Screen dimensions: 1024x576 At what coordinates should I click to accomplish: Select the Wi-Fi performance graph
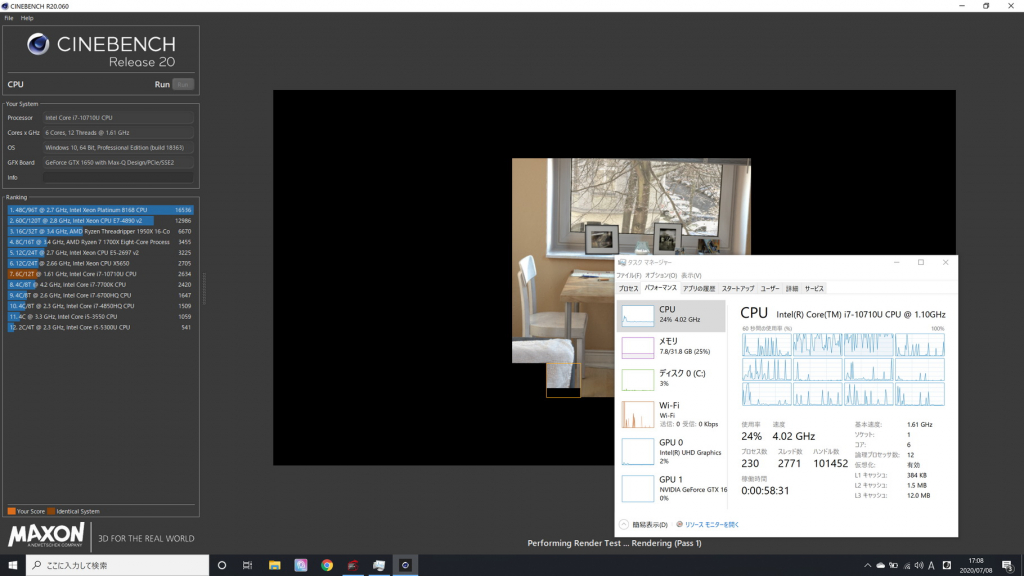pos(670,410)
